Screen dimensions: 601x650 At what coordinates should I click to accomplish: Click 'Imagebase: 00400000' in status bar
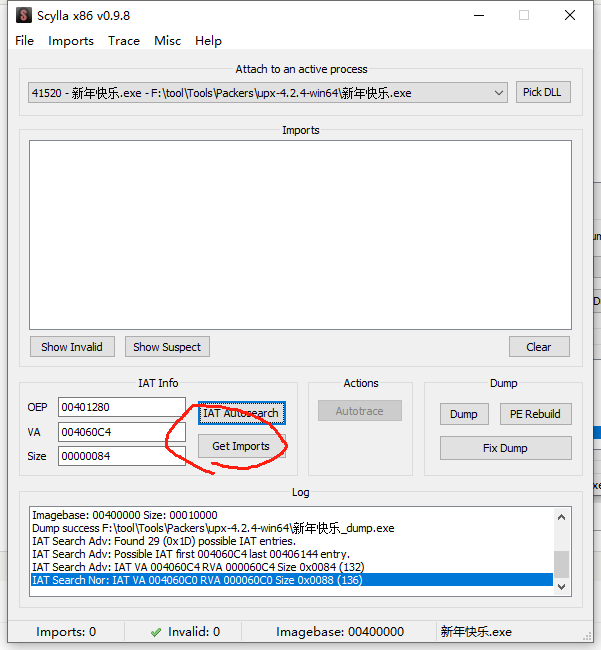(x=340, y=632)
